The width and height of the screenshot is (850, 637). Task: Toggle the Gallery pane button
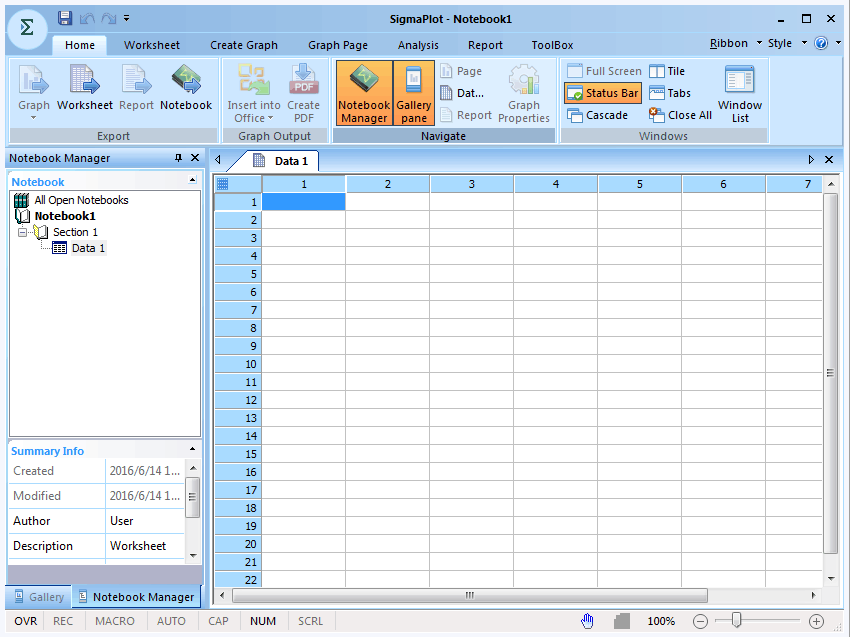click(x=414, y=92)
